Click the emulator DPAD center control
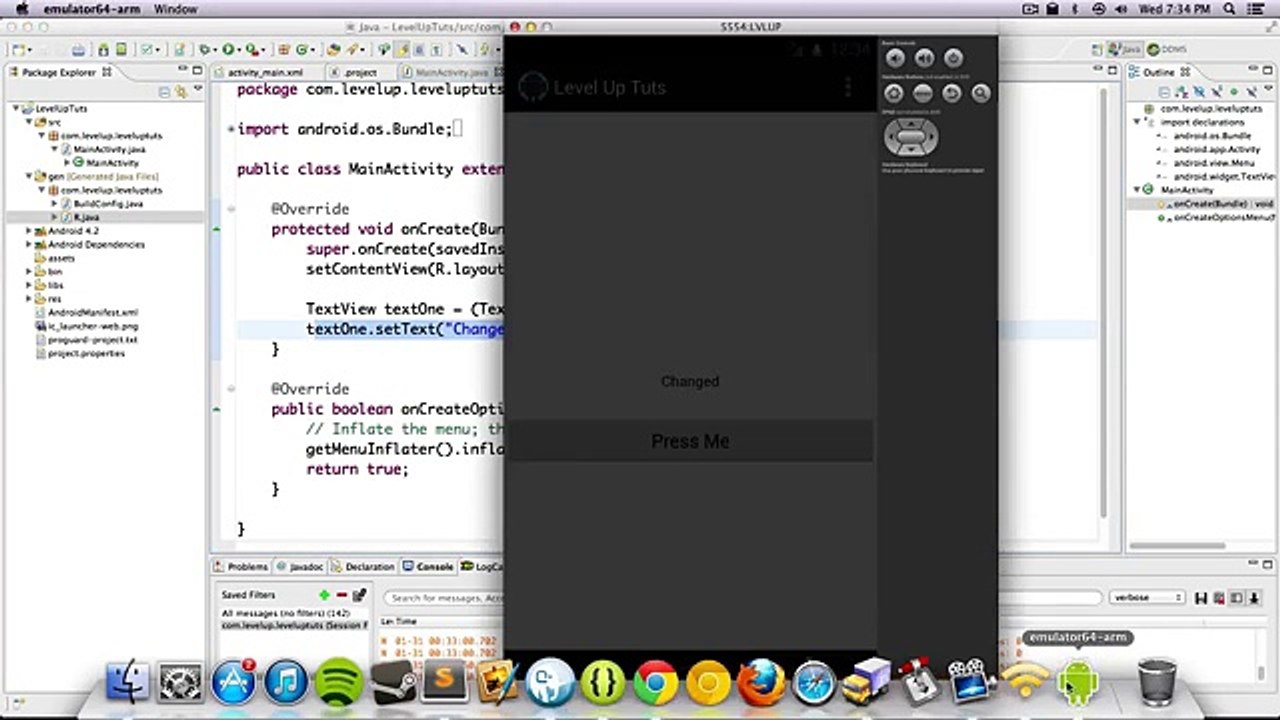The width and height of the screenshot is (1280, 720). click(x=910, y=138)
